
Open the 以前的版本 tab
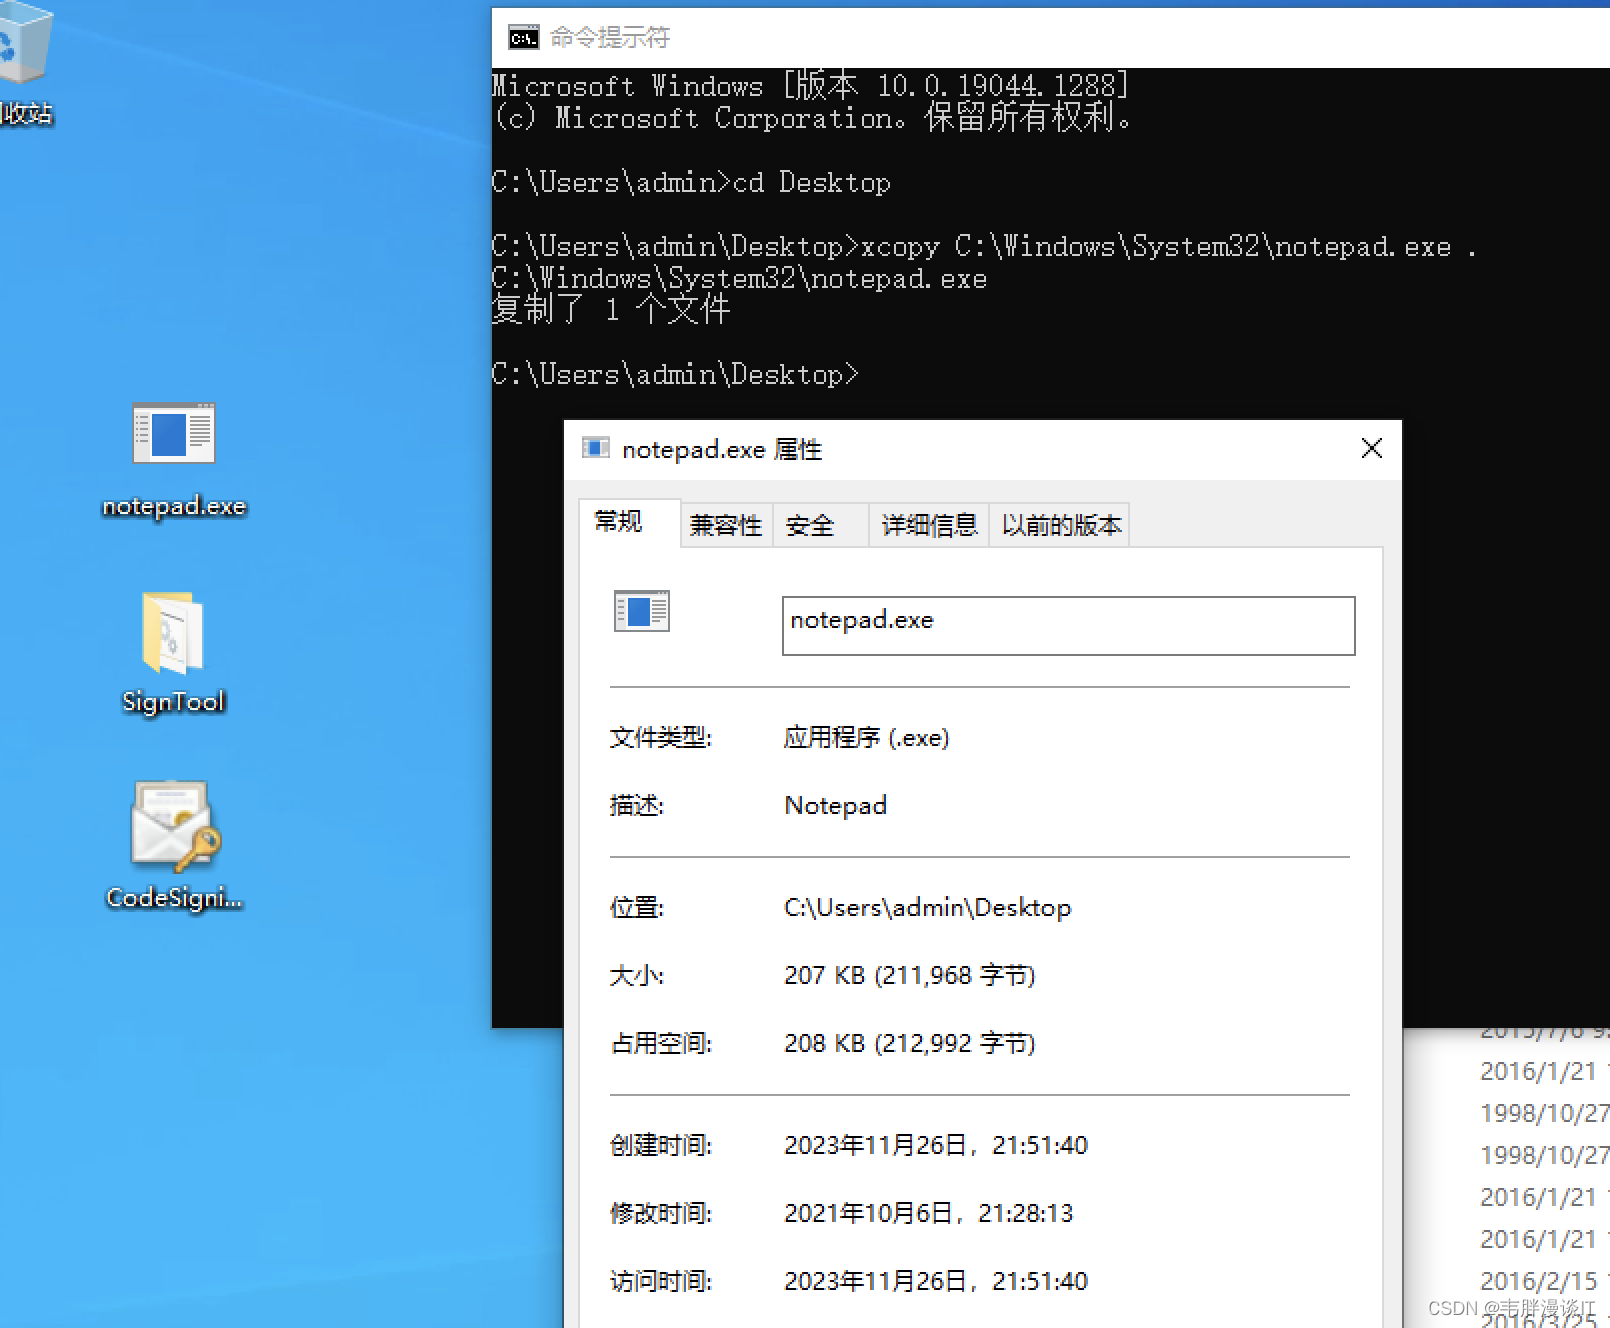(x=1060, y=525)
